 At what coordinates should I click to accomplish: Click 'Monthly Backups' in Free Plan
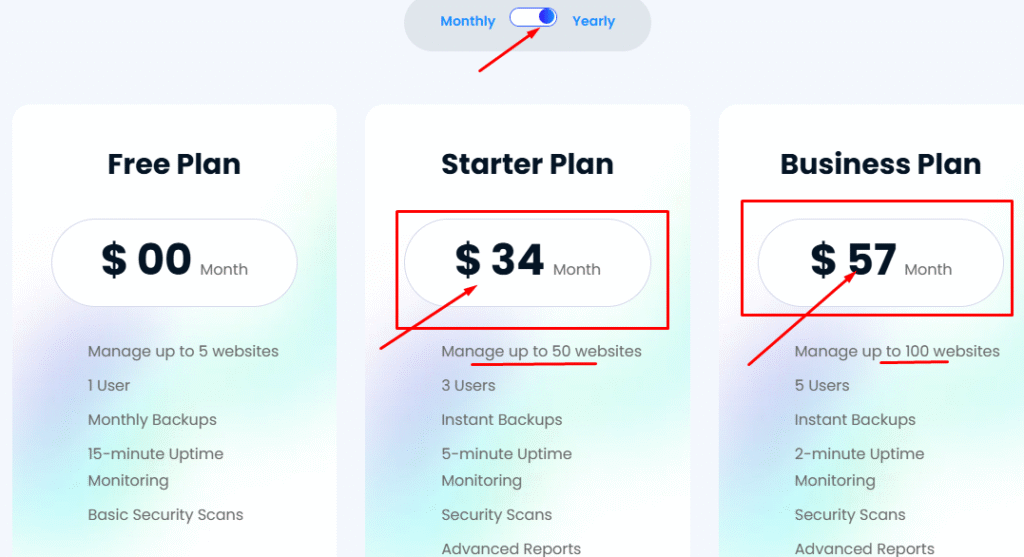(x=152, y=419)
